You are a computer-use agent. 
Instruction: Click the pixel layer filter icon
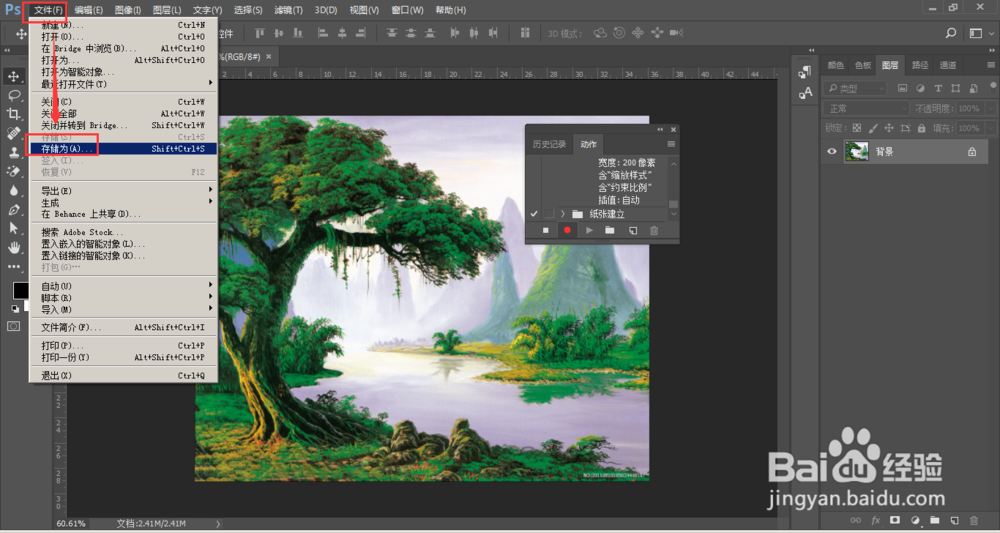(x=902, y=88)
